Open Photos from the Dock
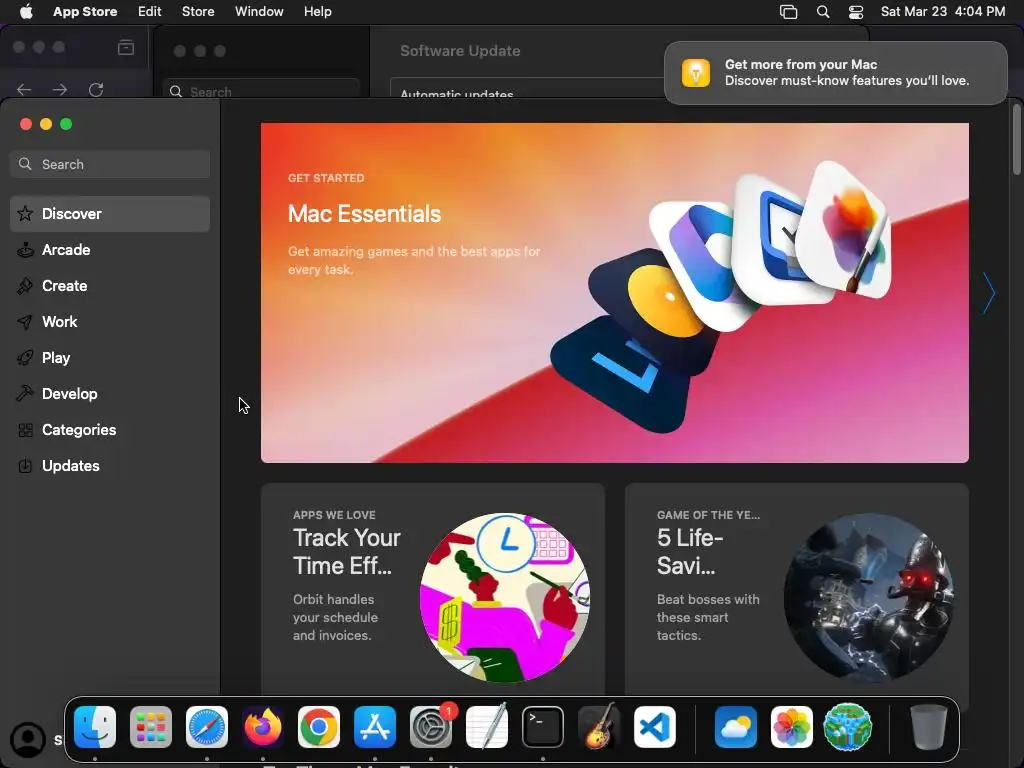The image size is (1024, 768). click(792, 727)
